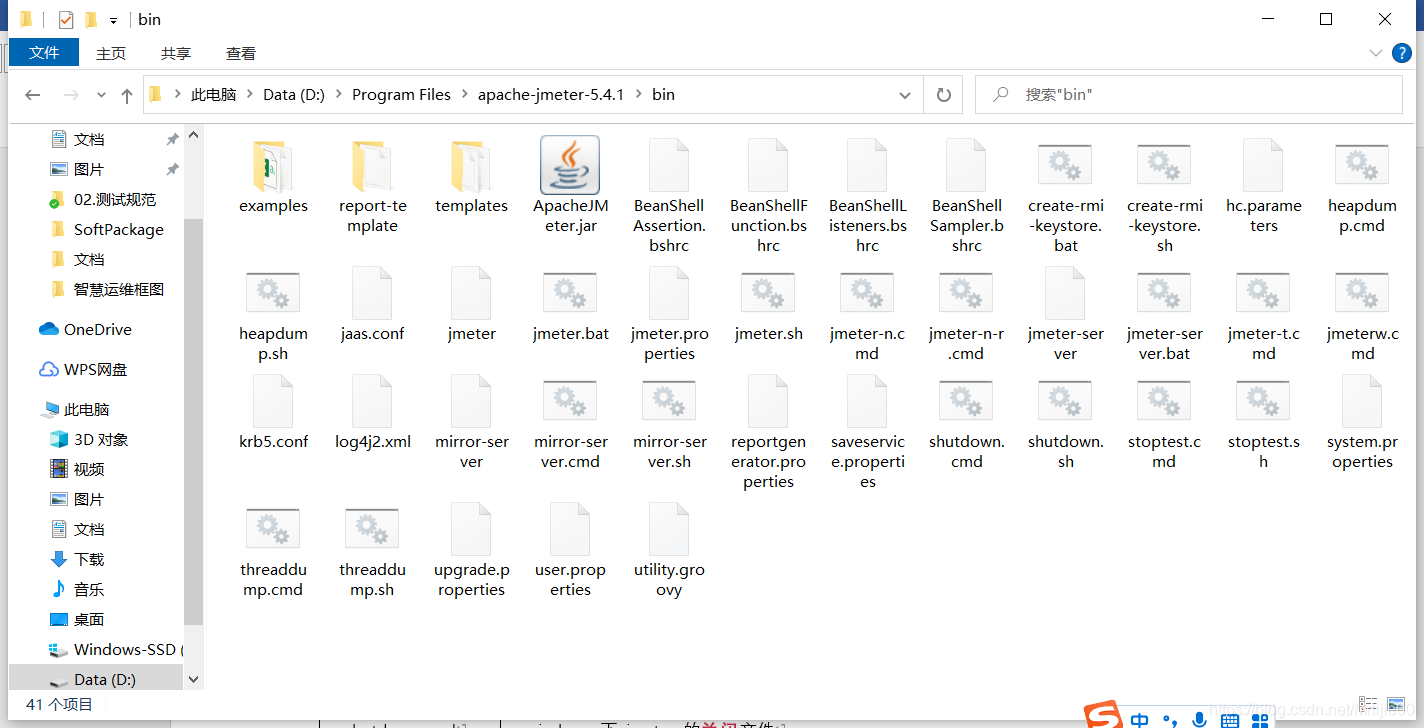1424x728 pixels.
Task: Select WPS网盘 in the navigation pane
Action: tap(95, 369)
